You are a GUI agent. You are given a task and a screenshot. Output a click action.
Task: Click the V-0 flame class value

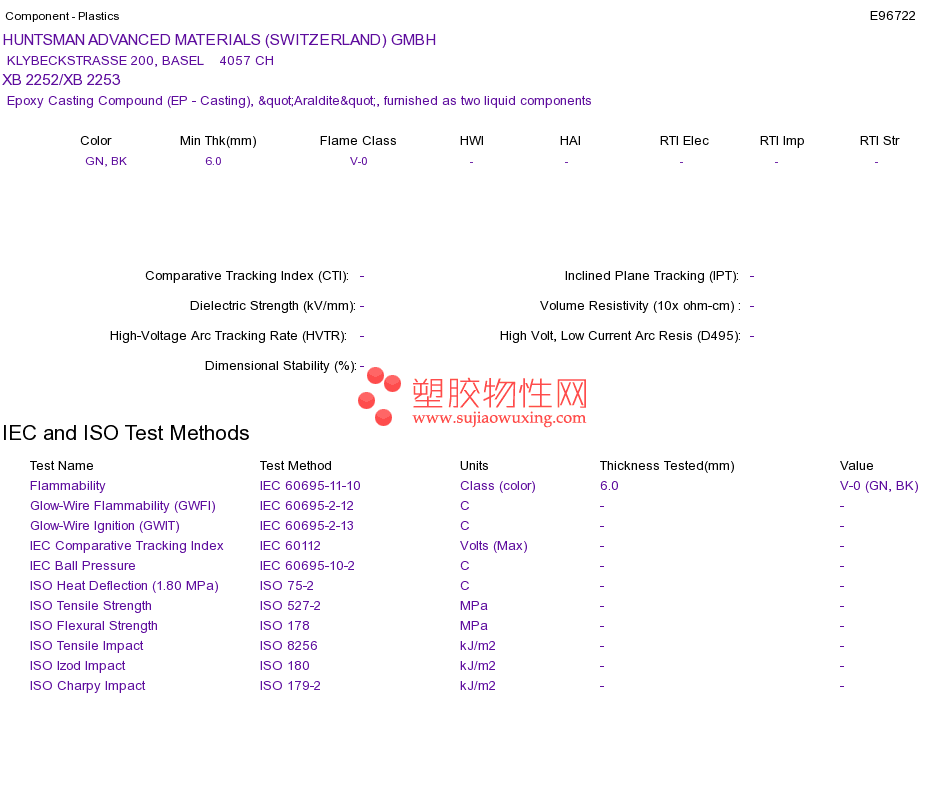[359, 161]
